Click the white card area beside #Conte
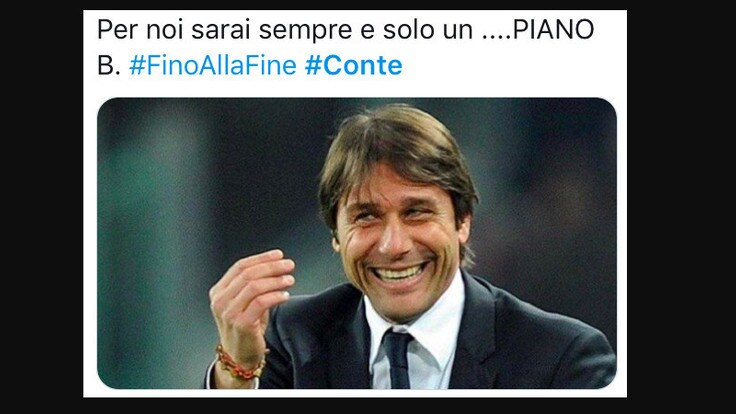 pyautogui.click(x=512, y=65)
